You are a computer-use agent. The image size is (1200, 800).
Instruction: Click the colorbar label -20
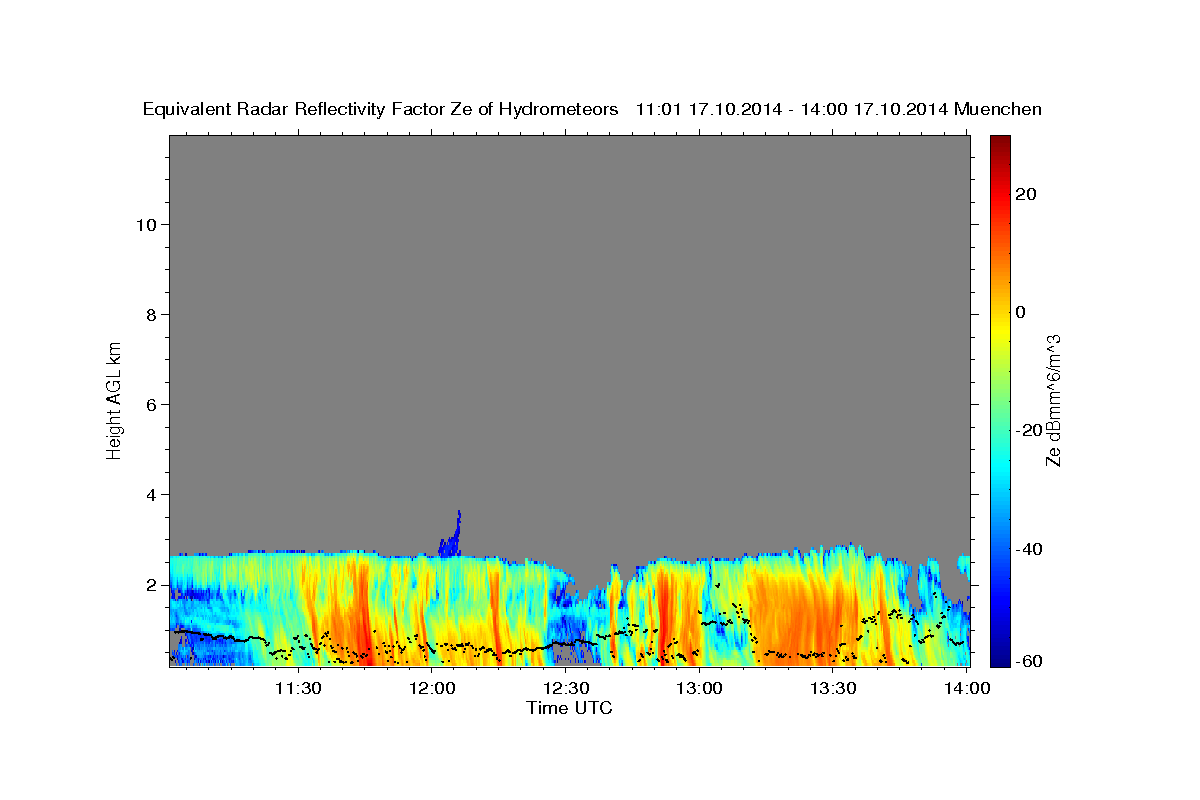[x=1029, y=430]
